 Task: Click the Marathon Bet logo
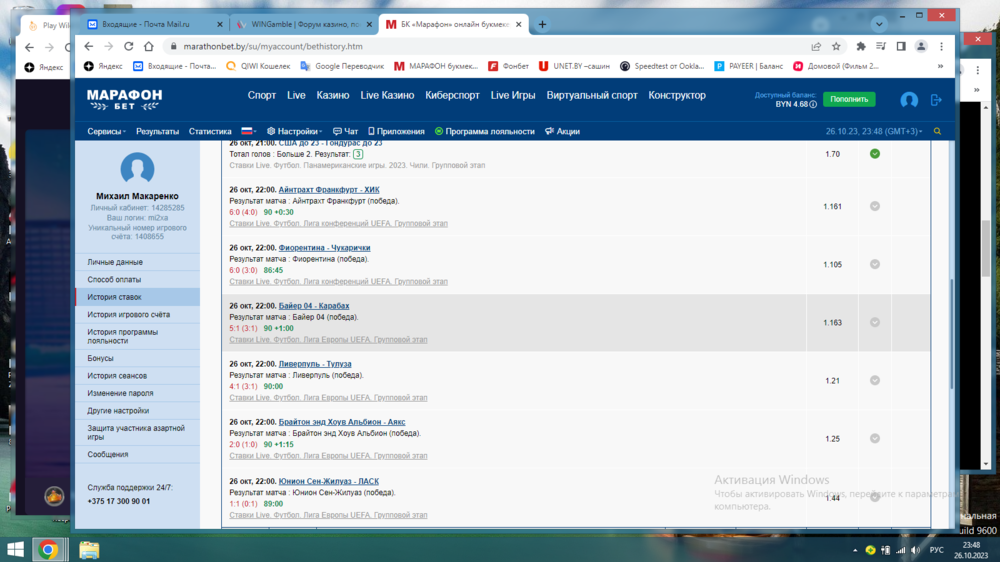coord(124,98)
